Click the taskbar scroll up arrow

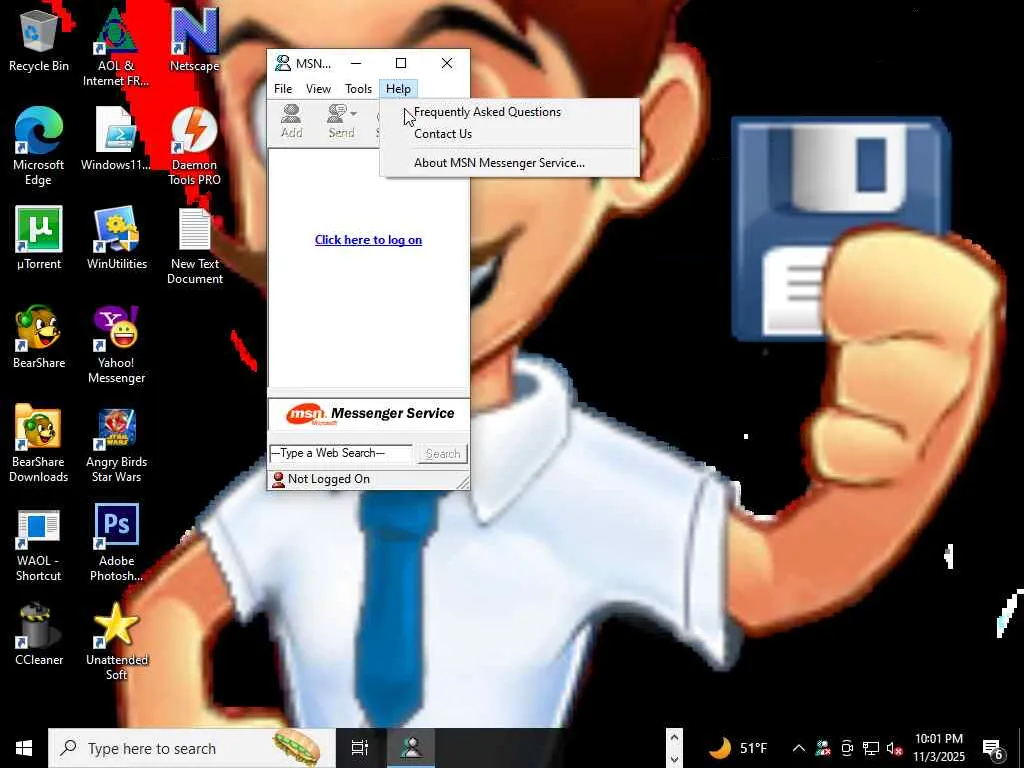674,738
